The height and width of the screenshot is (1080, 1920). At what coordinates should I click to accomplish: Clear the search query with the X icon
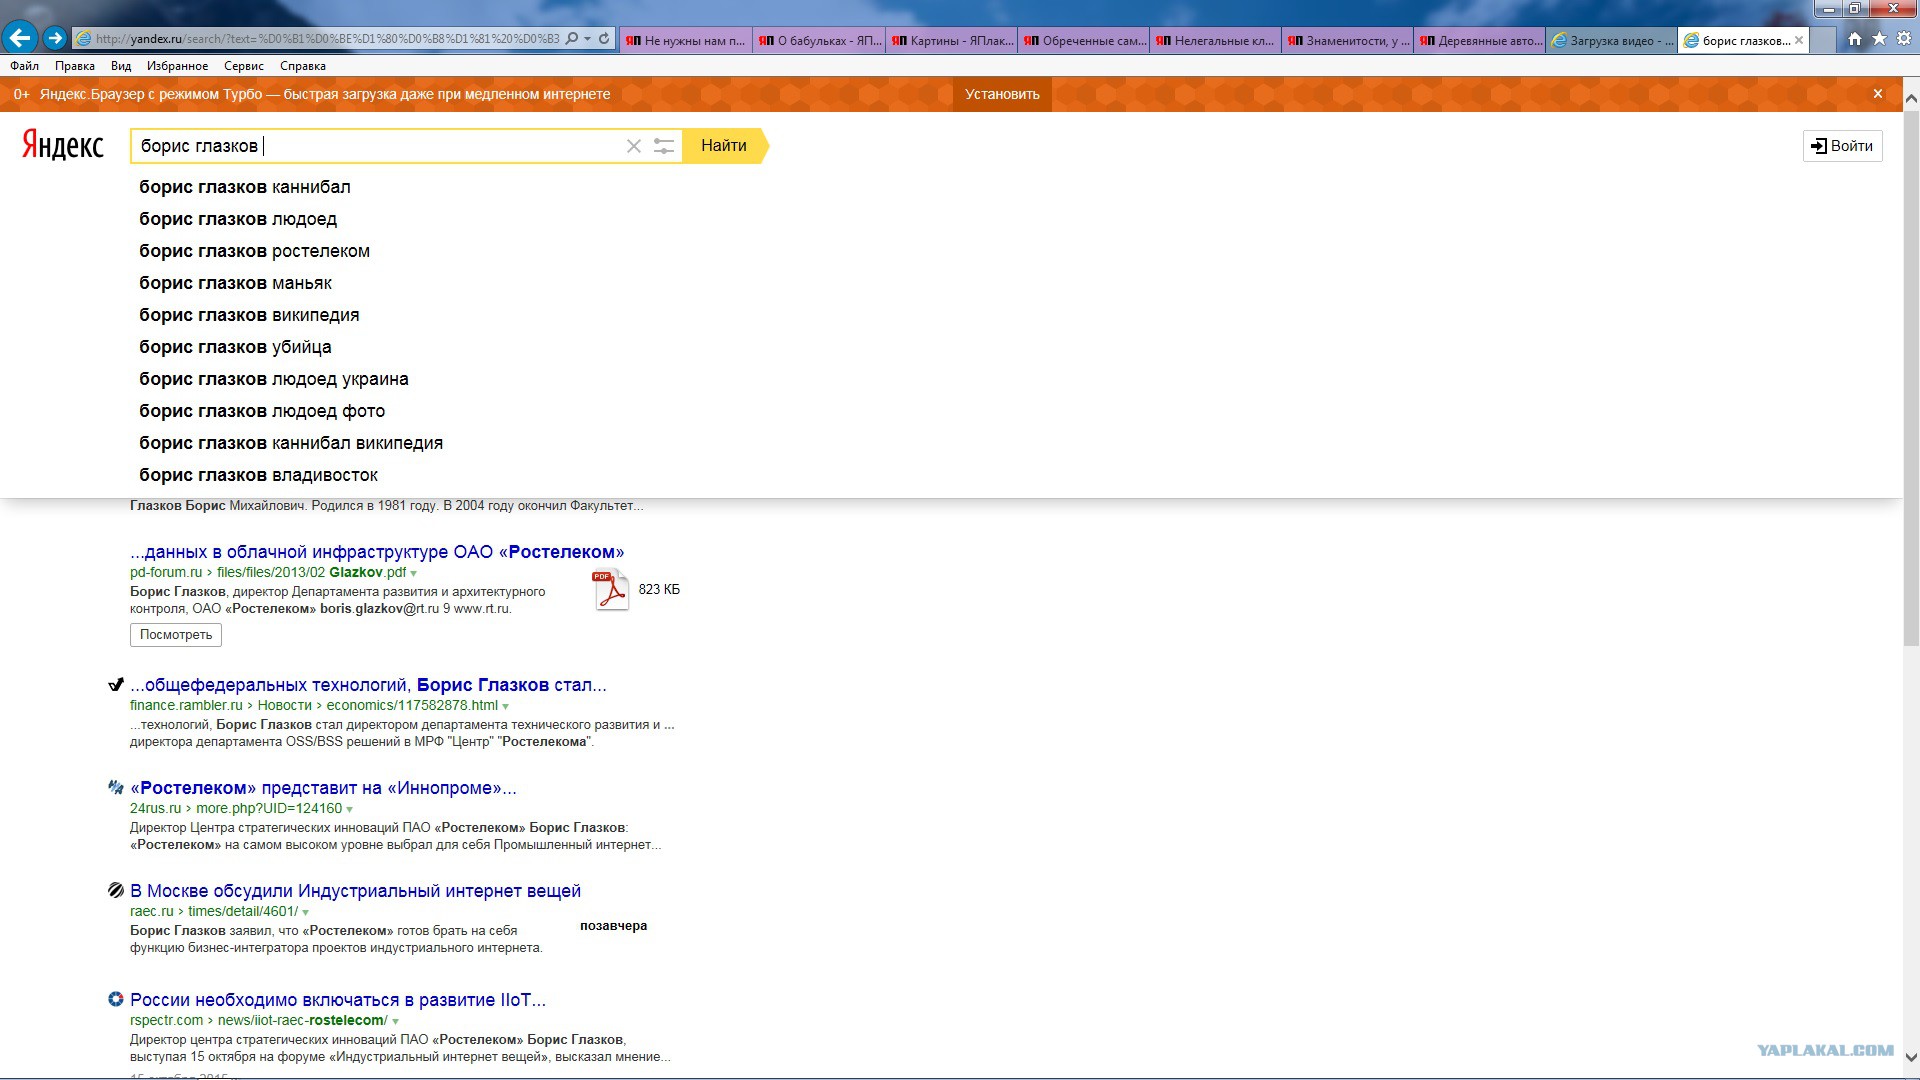point(634,146)
